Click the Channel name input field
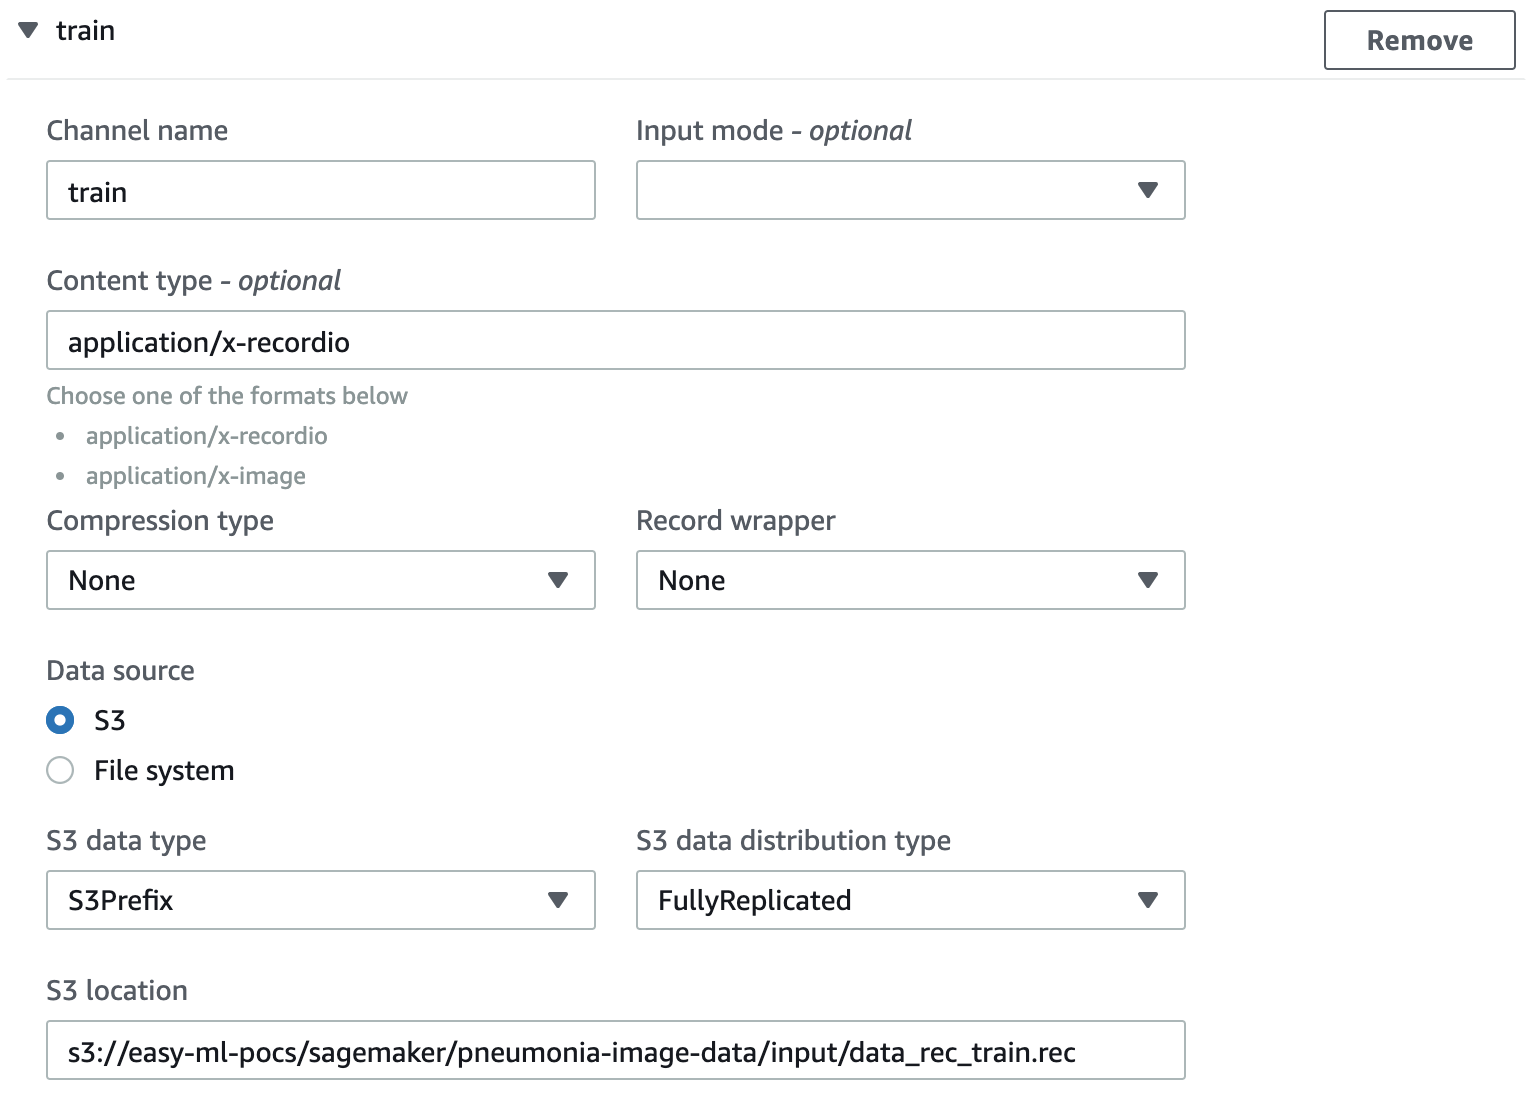The height and width of the screenshot is (1104, 1532). [320, 191]
